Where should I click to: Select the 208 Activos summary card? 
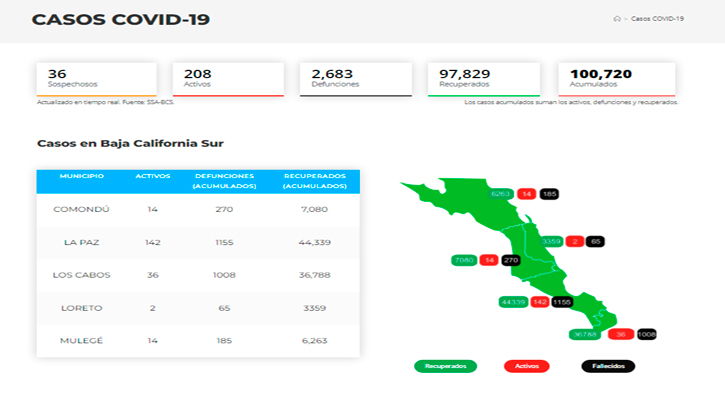228,80
